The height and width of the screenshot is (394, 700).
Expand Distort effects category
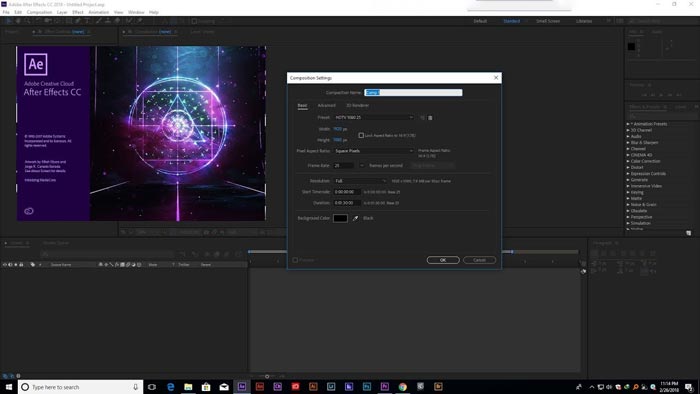pos(628,167)
